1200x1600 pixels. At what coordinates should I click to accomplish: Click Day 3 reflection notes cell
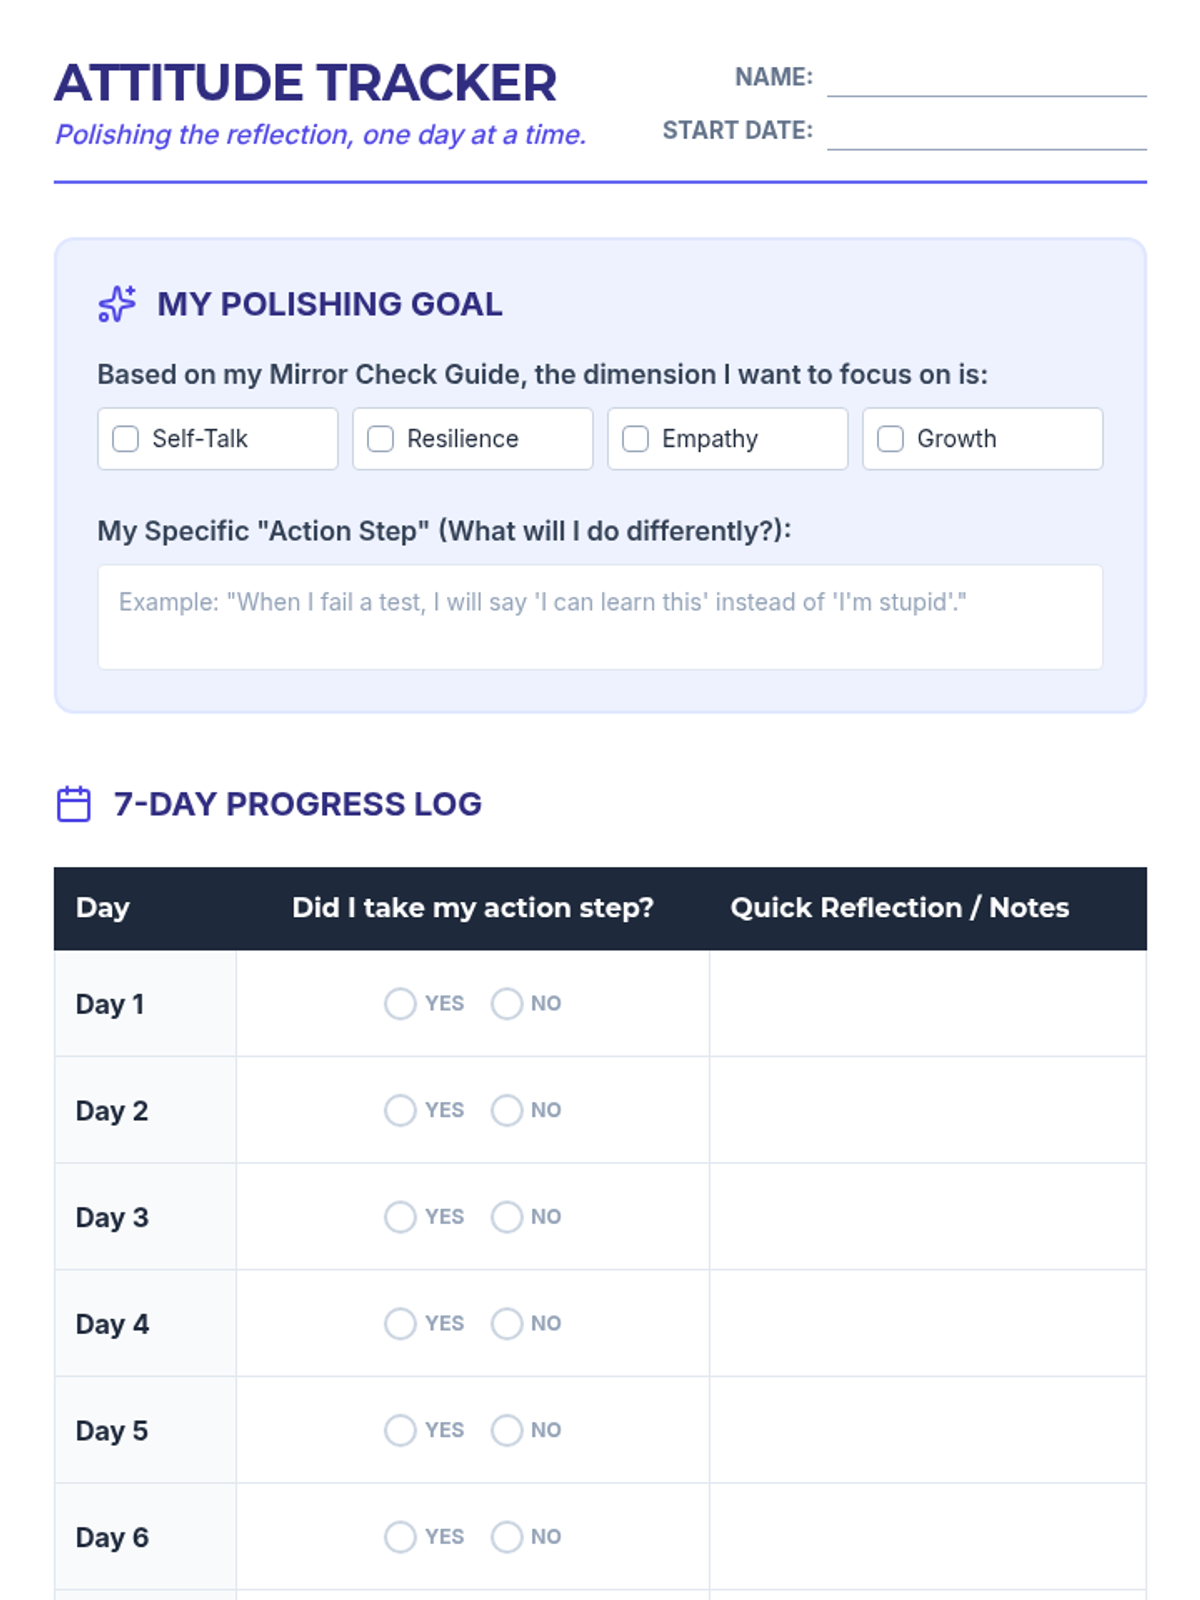pos(928,1217)
